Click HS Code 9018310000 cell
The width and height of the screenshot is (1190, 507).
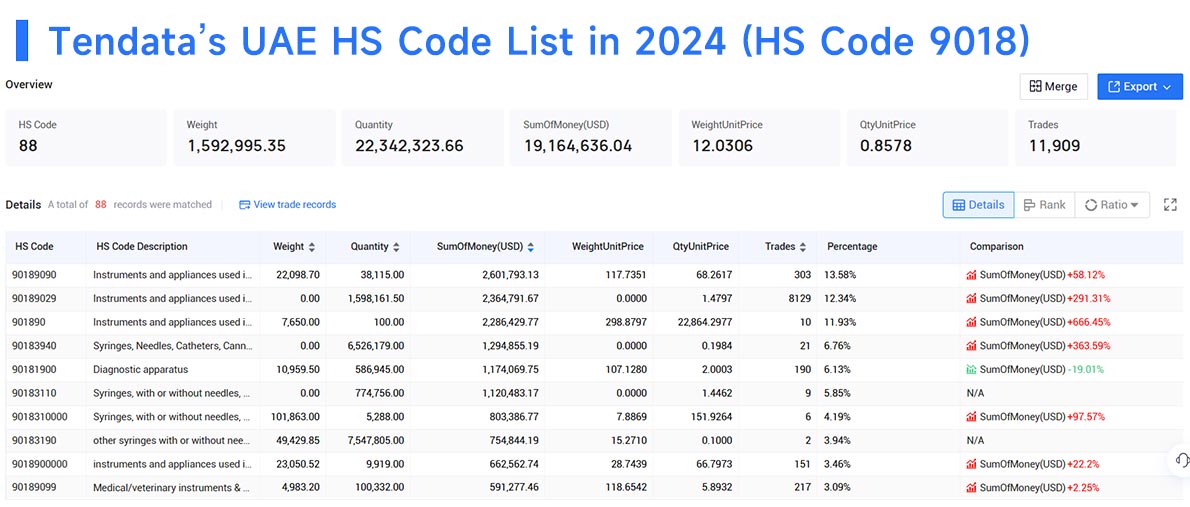click(40, 417)
